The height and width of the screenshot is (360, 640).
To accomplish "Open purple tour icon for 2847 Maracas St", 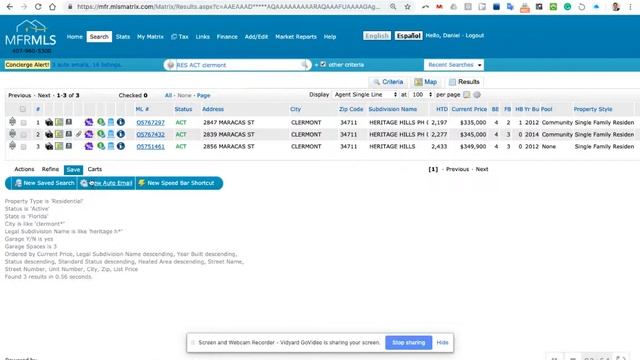I will click(x=89, y=122).
